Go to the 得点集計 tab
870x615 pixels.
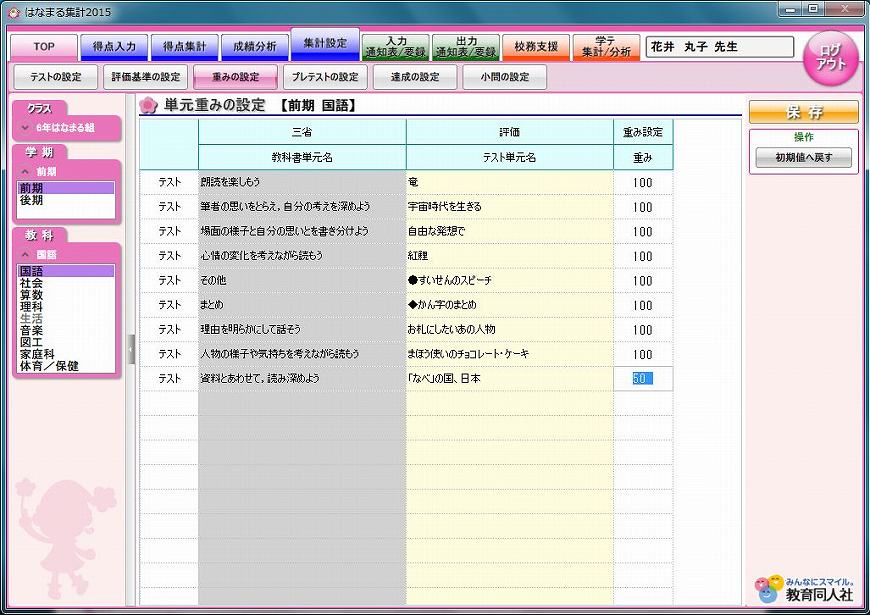tap(184, 47)
